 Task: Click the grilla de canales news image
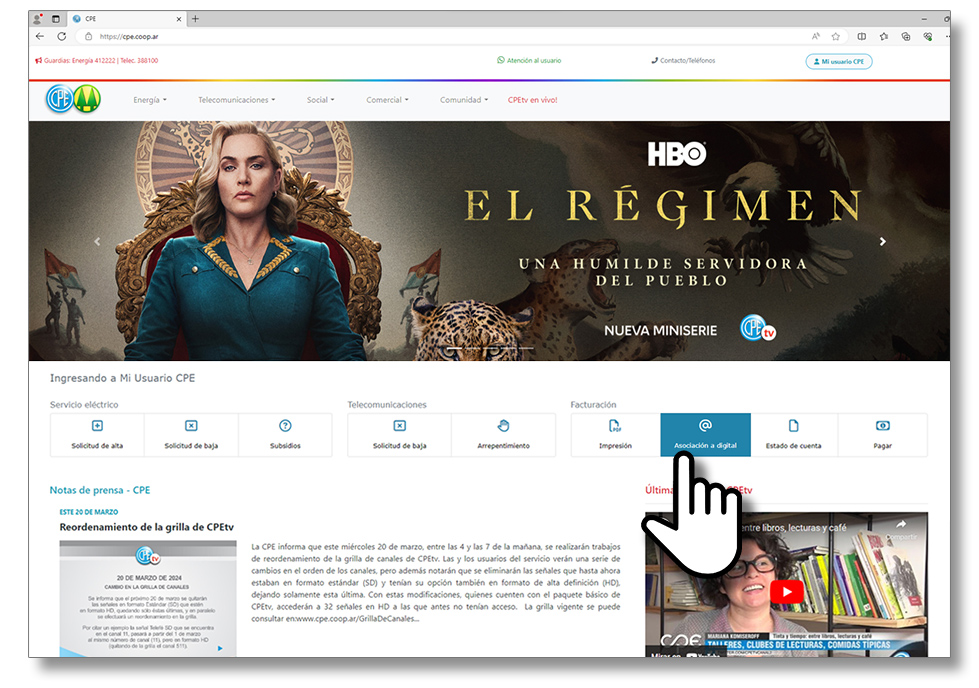(148, 598)
